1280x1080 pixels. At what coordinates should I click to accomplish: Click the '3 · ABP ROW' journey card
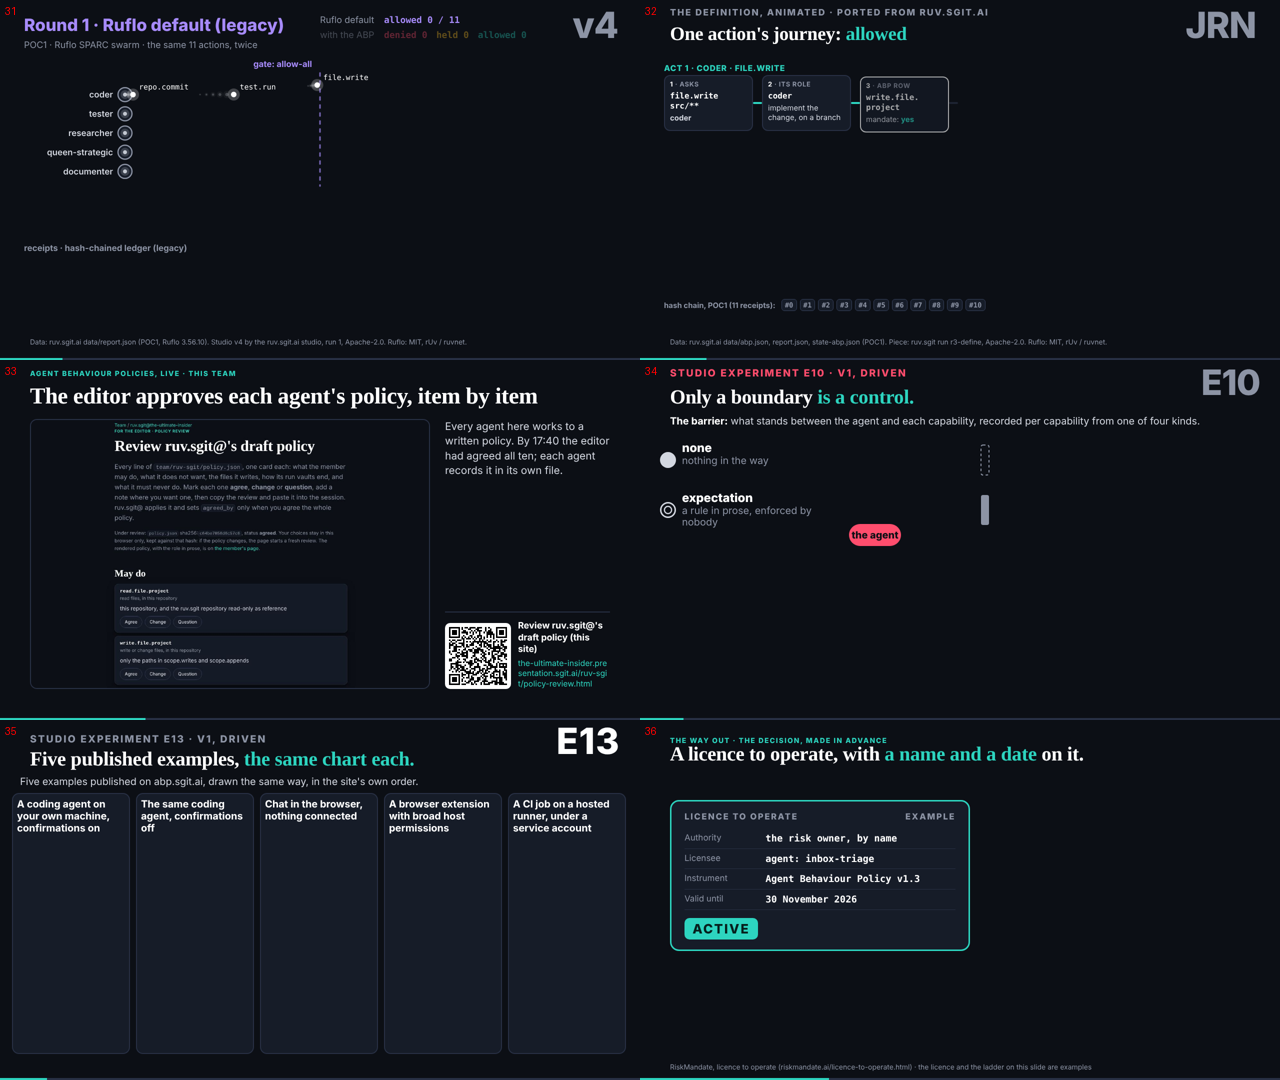[x=904, y=104]
